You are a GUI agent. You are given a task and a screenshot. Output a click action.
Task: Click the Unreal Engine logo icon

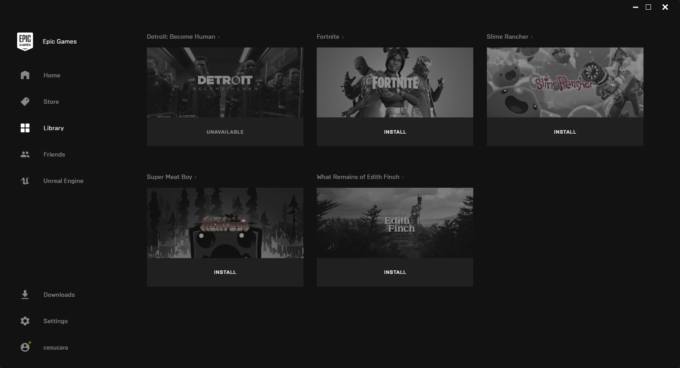pos(25,181)
